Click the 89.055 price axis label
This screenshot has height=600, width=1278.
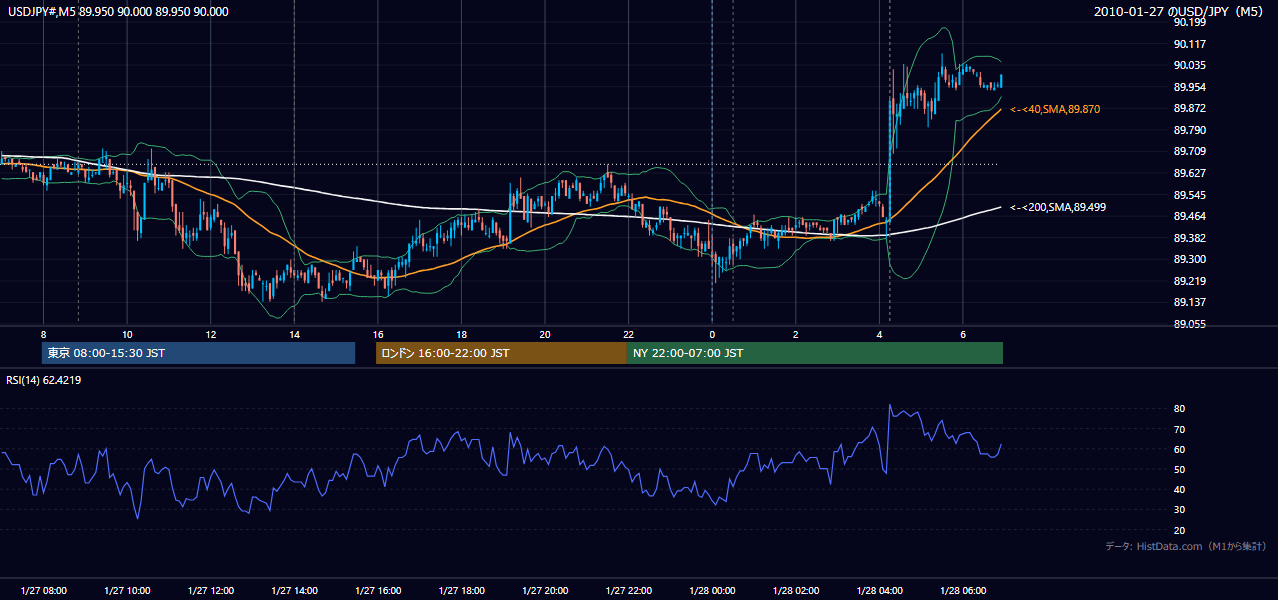coord(1188,324)
